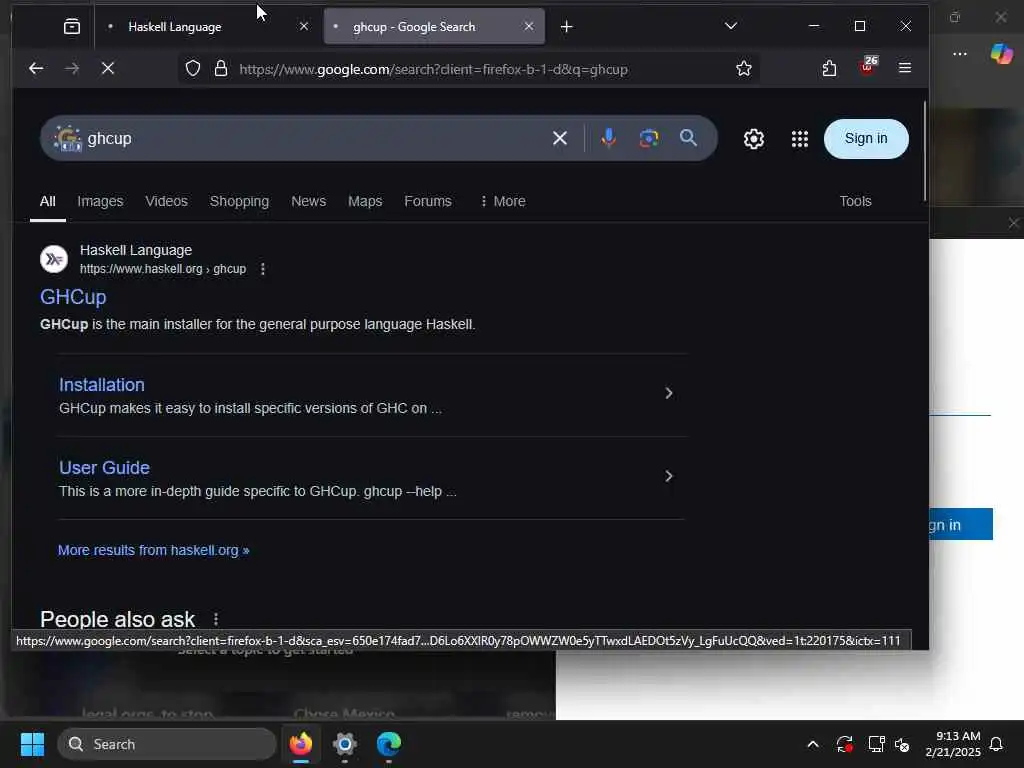The image size is (1024, 768).
Task: List all tabs with the dropdown arrow
Action: click(731, 26)
